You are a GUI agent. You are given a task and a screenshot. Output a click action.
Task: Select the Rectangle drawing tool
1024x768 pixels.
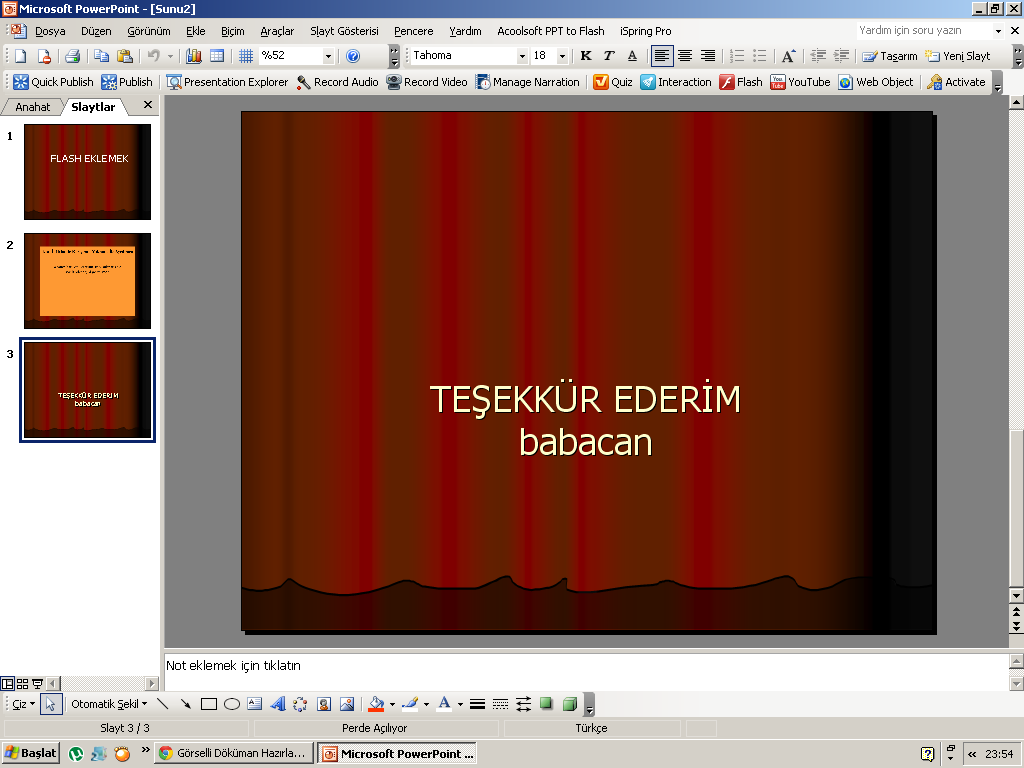pos(209,704)
